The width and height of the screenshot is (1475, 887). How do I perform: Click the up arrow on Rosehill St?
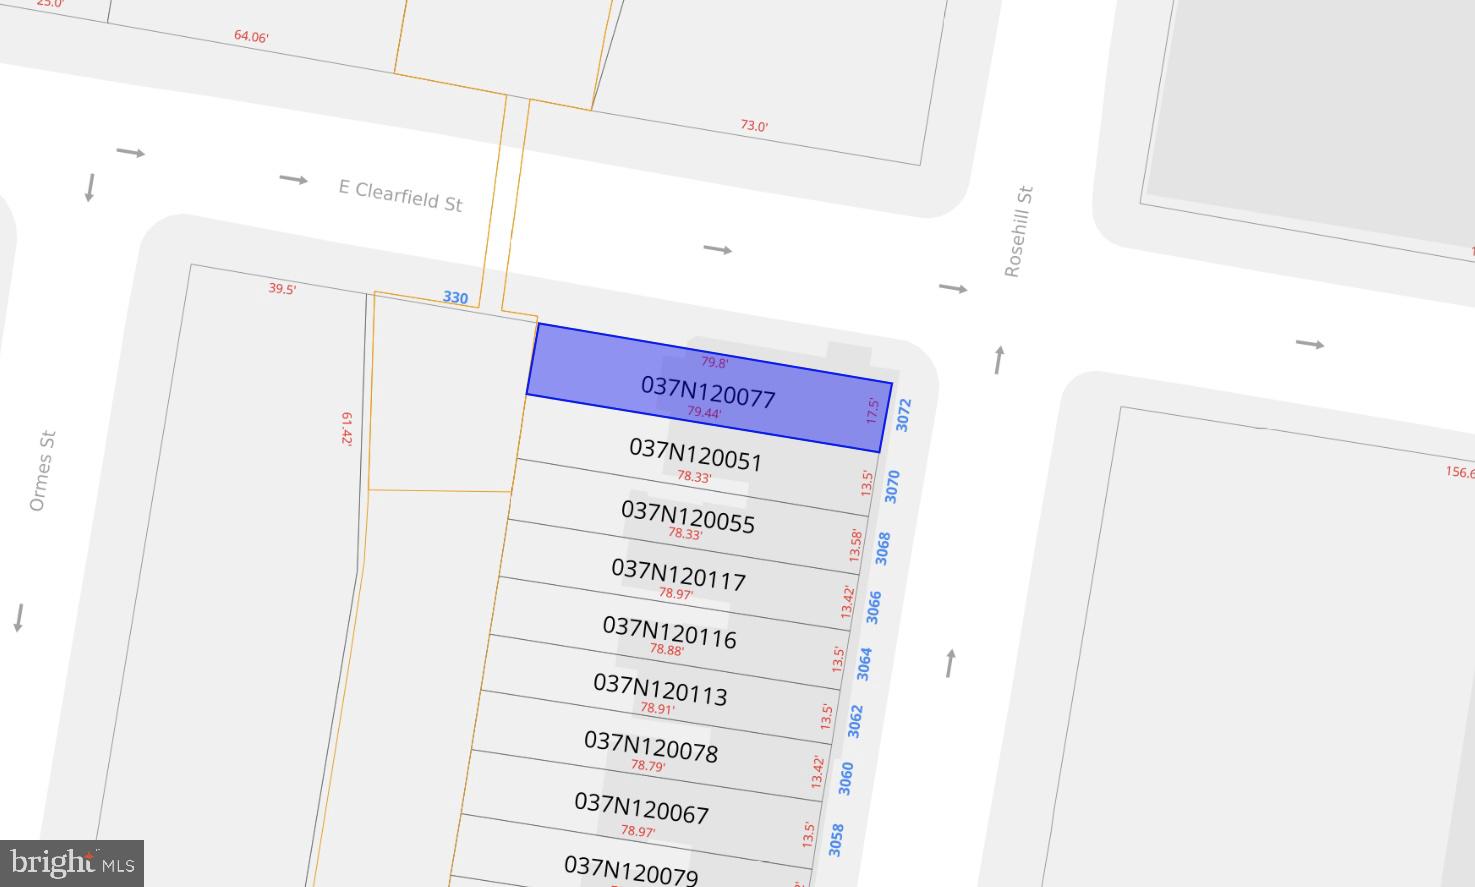pos(950,662)
